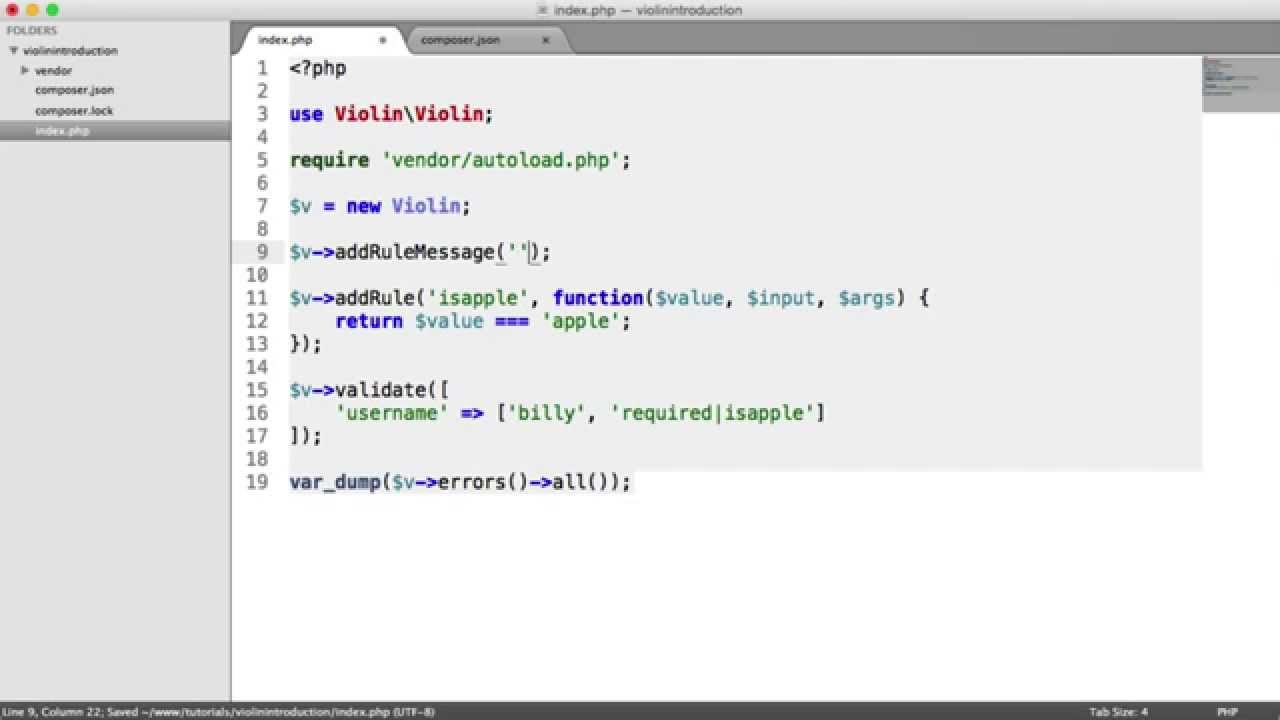Click the '$v = new Violin;' line
Screen dimensions: 1280x720
point(380,206)
